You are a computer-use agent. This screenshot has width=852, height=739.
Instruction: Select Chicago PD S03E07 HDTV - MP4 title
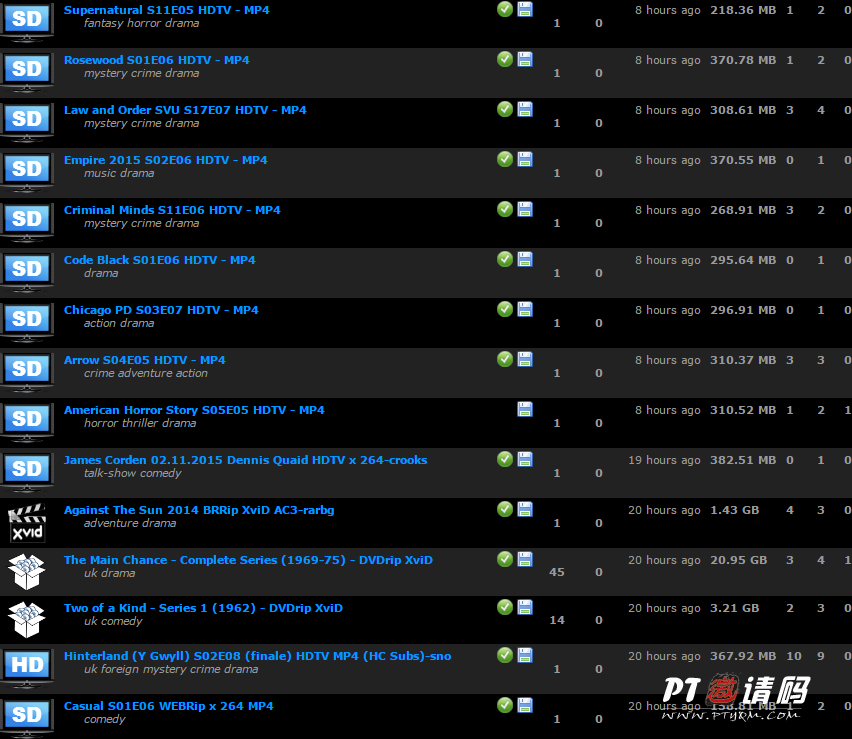coord(161,310)
